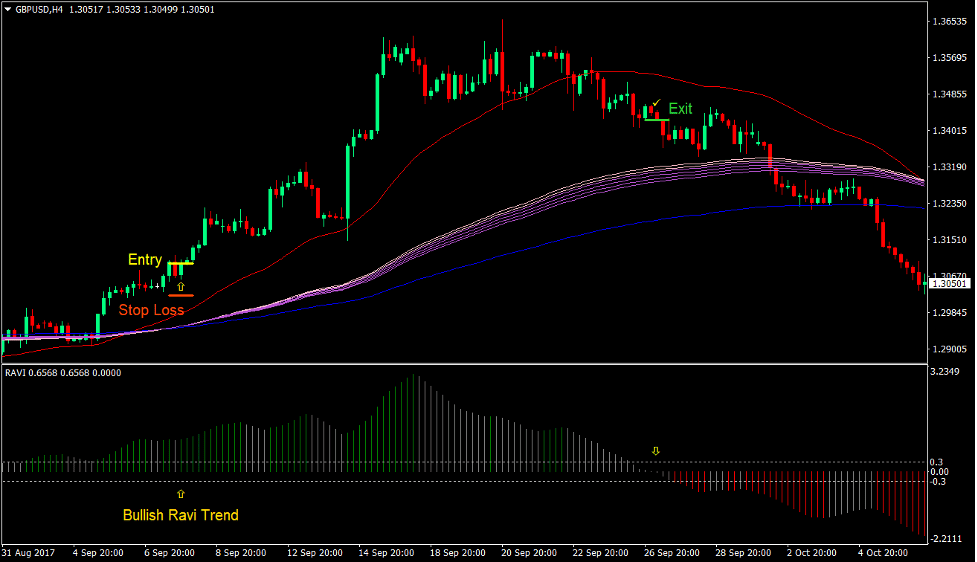Viewport: 977px width, 562px height.
Task: Click the up arrow above Bullish Ravi Trend
Action: (x=181, y=494)
